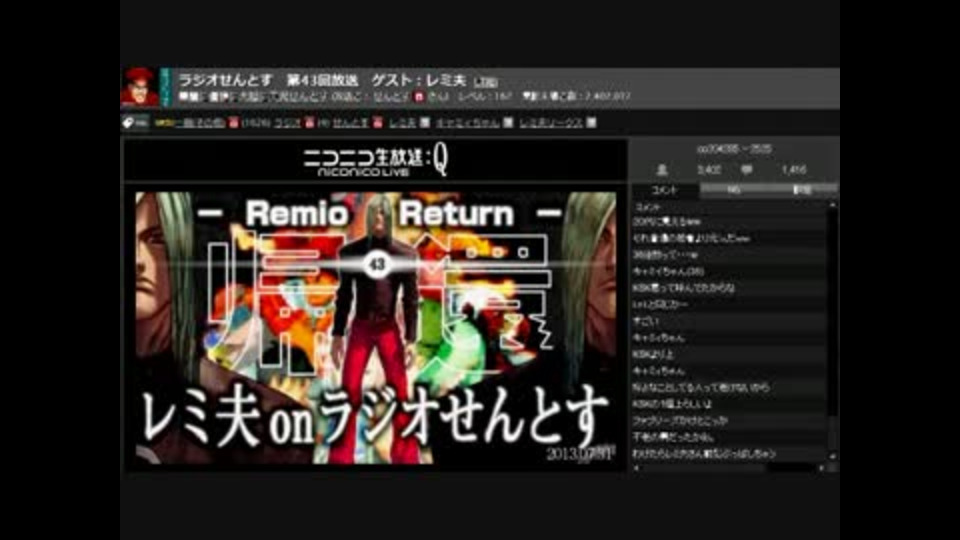Image resolution: width=960 pixels, height=540 pixels.
Task: Click the red N icon beside community name
Action: pos(419,97)
